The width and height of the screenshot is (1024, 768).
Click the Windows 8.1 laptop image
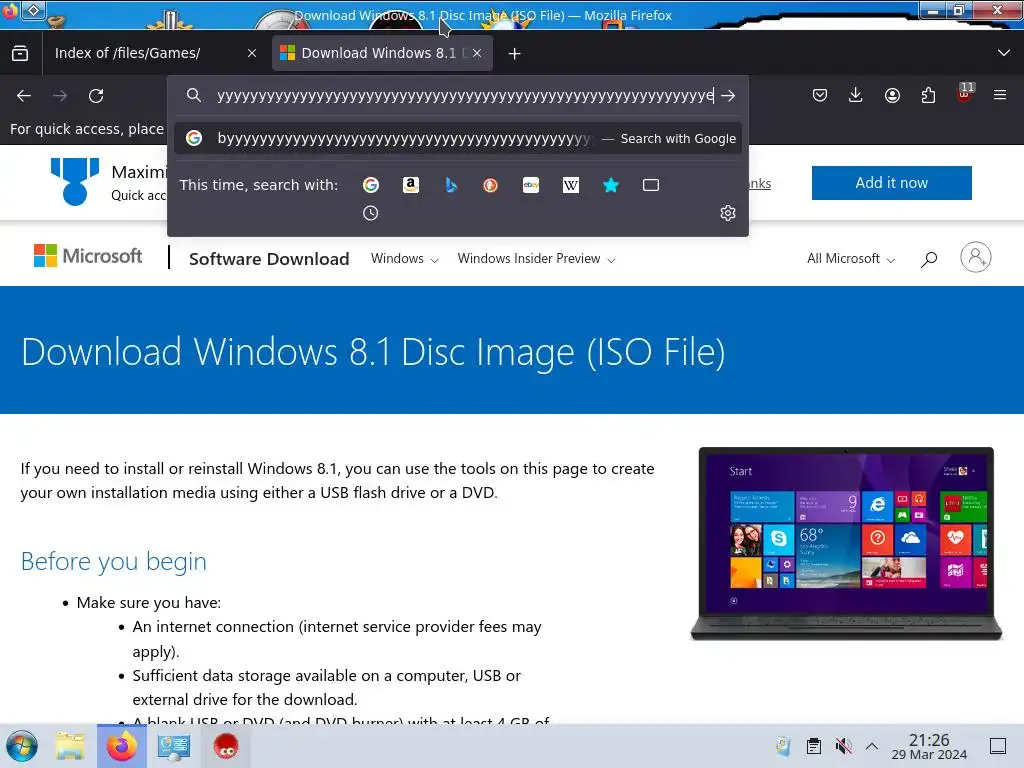(846, 543)
